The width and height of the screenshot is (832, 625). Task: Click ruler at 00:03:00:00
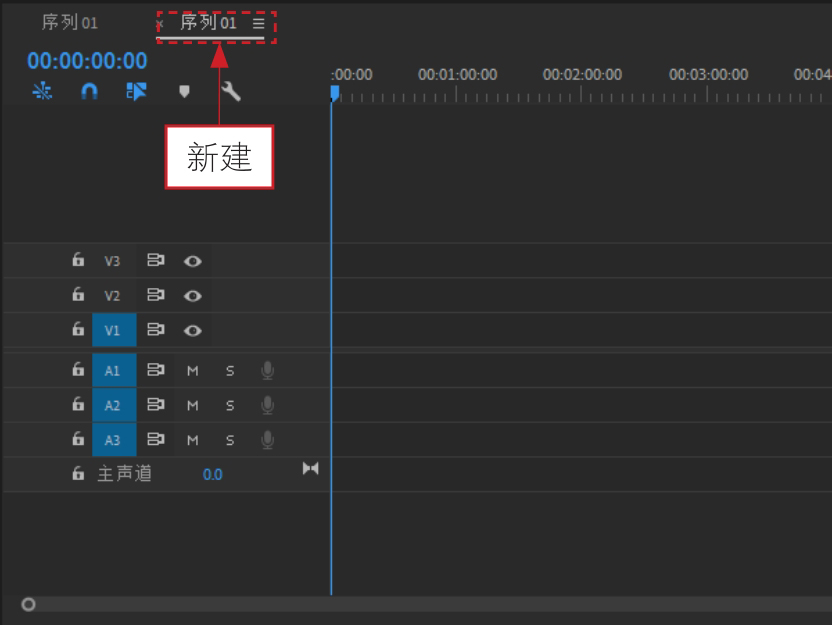click(708, 75)
